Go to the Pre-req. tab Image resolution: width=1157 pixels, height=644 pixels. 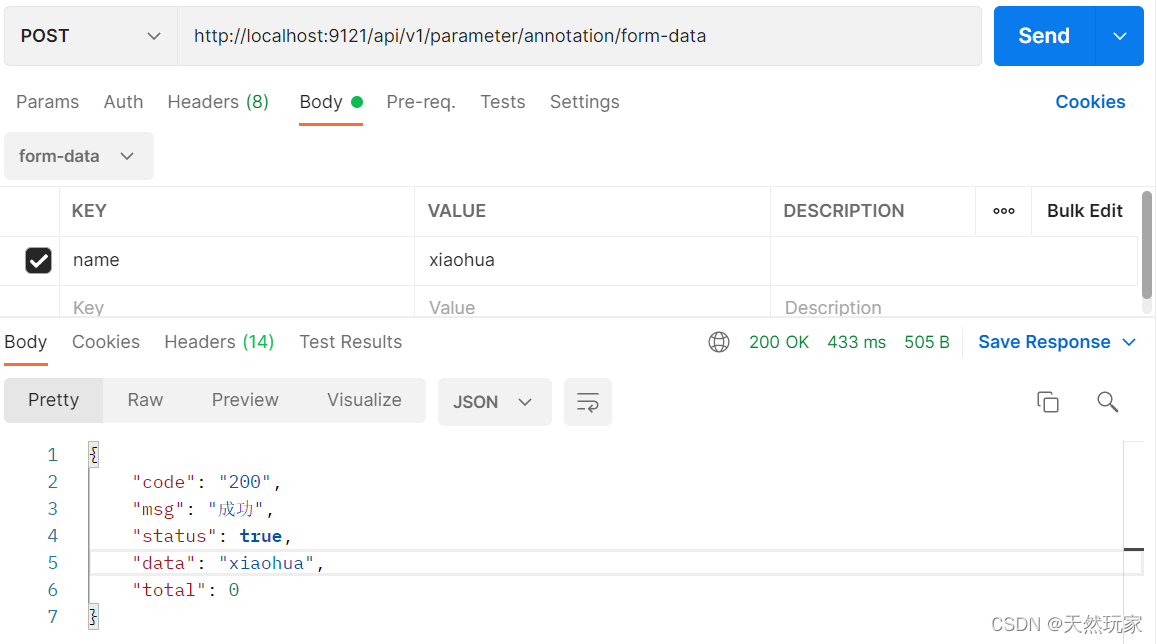tap(421, 102)
